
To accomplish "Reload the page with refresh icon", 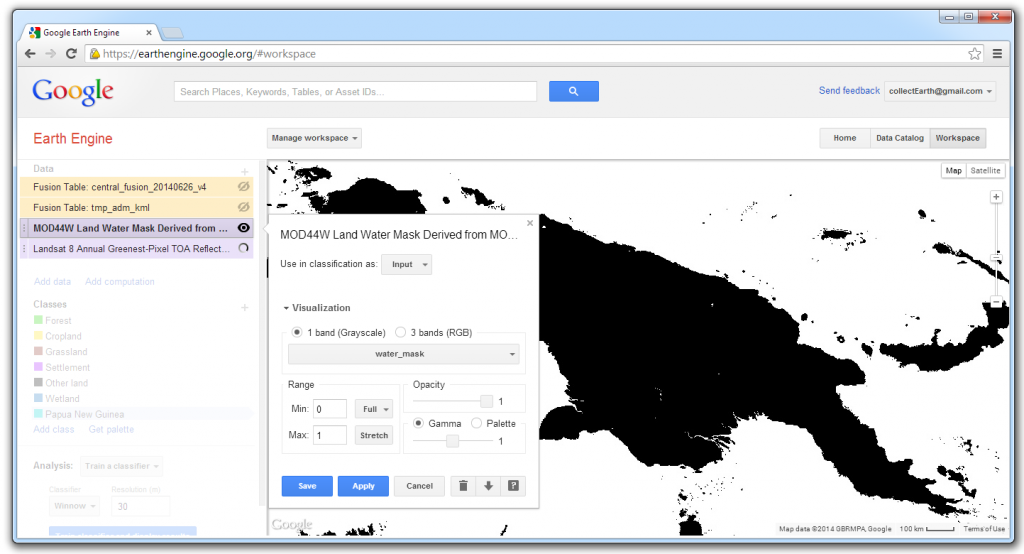I will (x=71, y=54).
